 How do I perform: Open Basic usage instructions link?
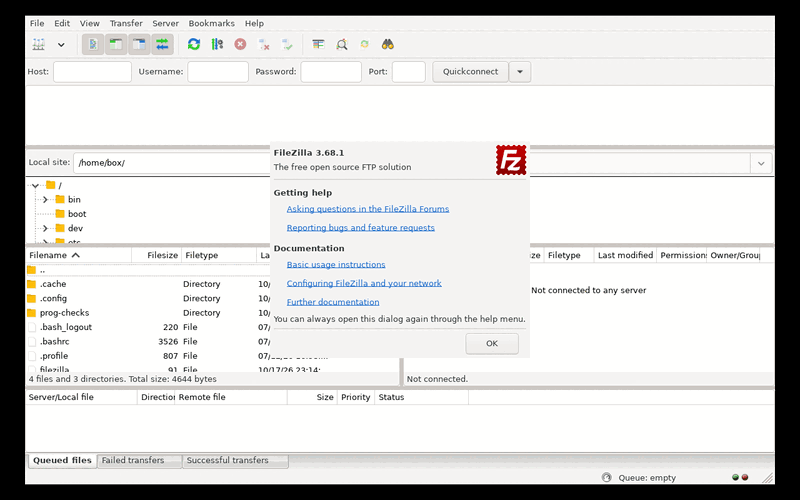click(x=336, y=264)
